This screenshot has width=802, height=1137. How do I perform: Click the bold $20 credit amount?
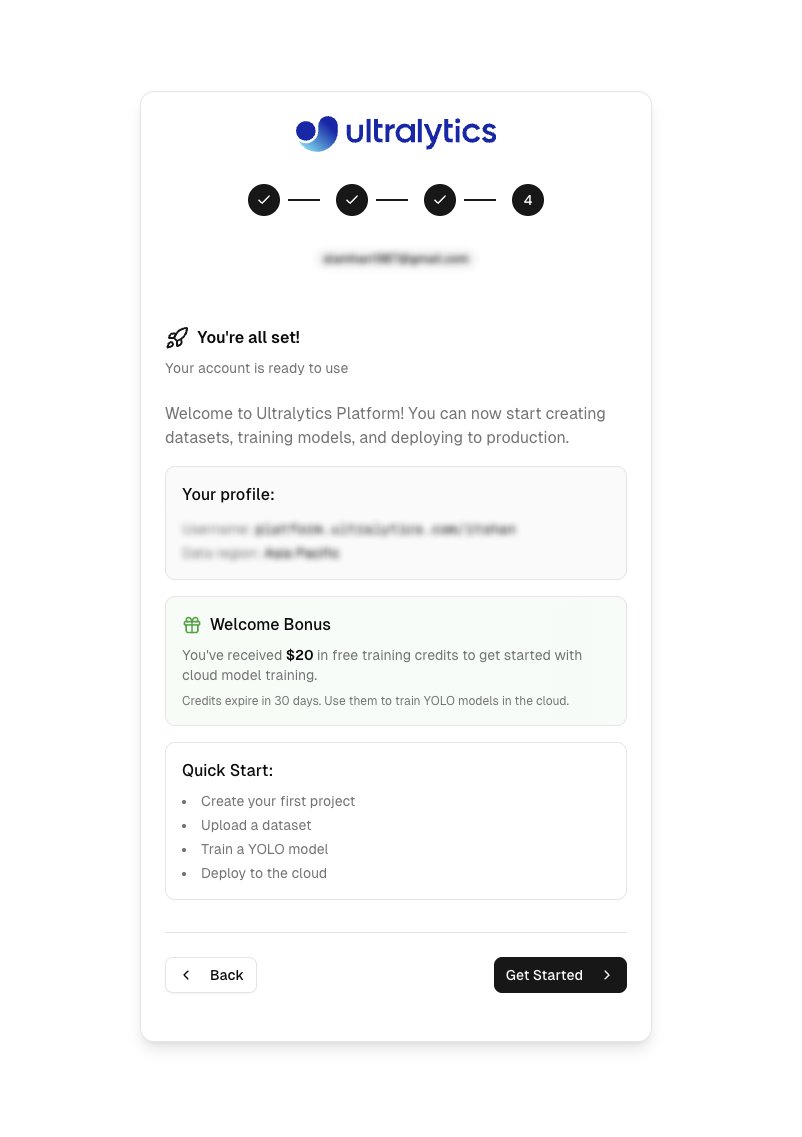coord(300,656)
